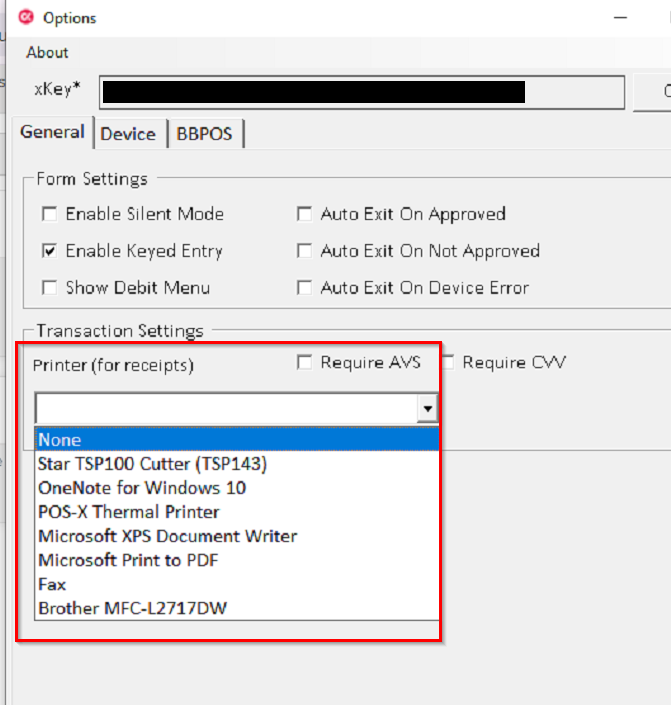Collapse the printer dropdown arrow
This screenshot has height=705, width=671.
(x=427, y=408)
